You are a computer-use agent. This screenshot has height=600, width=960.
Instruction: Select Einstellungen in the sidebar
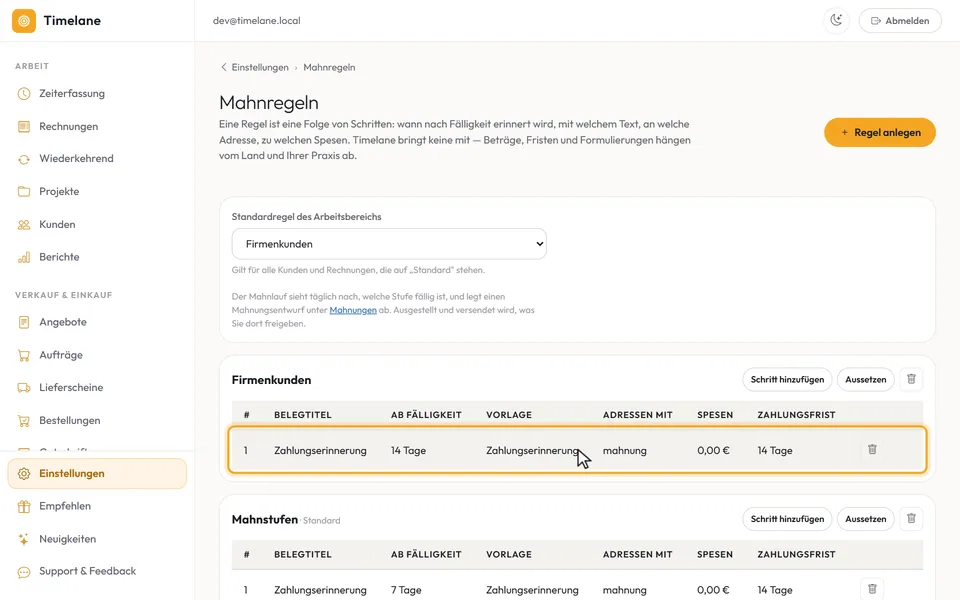coord(97,474)
